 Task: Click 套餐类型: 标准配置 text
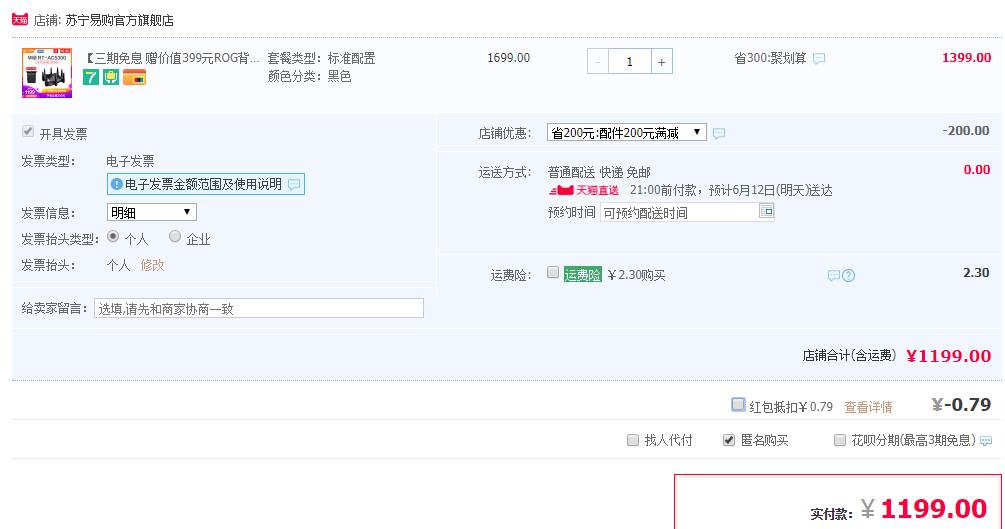[x=321, y=58]
